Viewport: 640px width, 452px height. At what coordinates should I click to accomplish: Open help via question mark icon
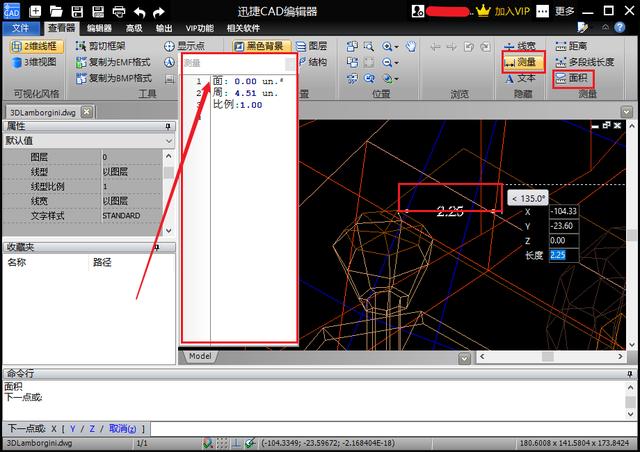tap(620, 27)
